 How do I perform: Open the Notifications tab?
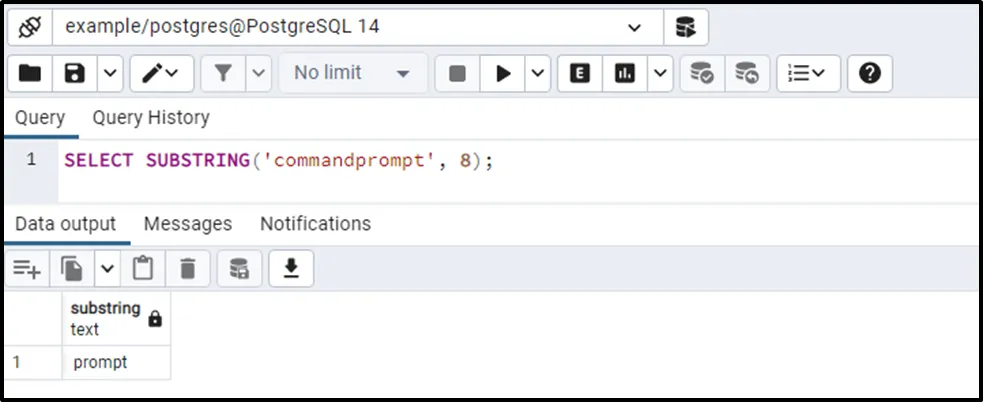(315, 223)
